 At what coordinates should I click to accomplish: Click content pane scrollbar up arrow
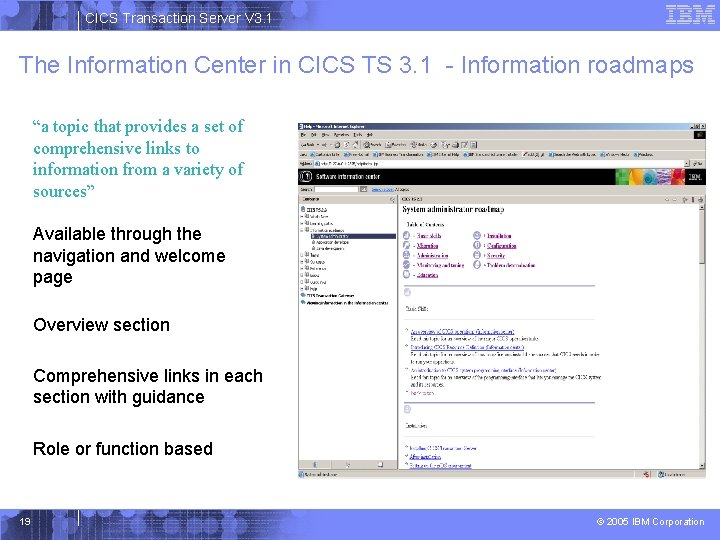701,208
